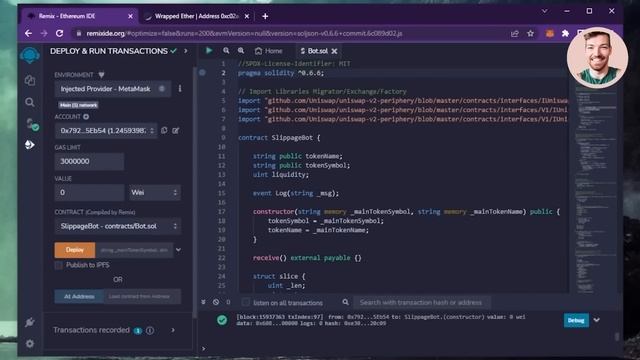Clear the terminal console icon

pyautogui.click(x=216, y=302)
